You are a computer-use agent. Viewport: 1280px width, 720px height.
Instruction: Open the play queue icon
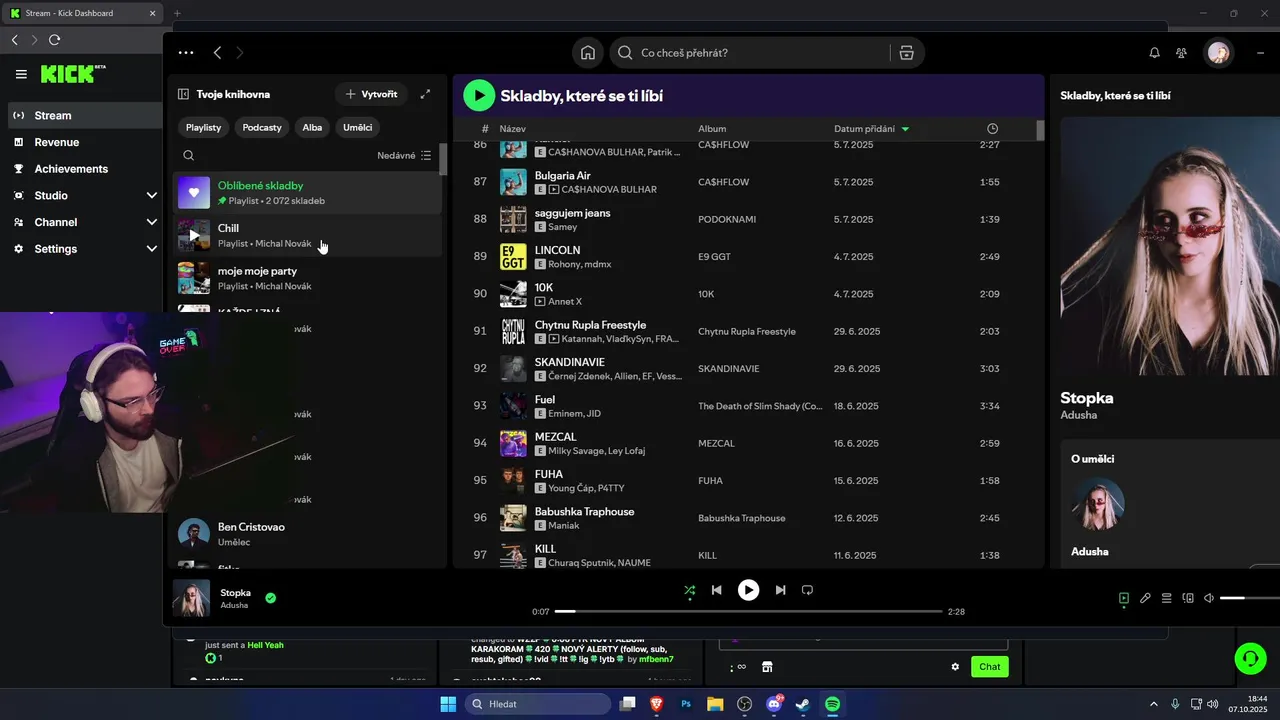click(x=1166, y=598)
